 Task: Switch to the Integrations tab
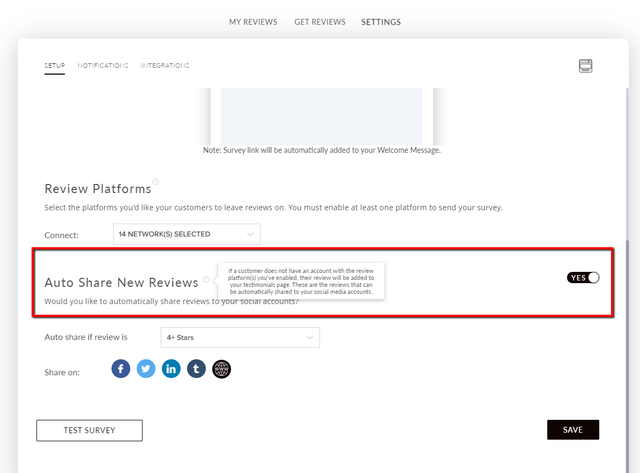coord(165,65)
